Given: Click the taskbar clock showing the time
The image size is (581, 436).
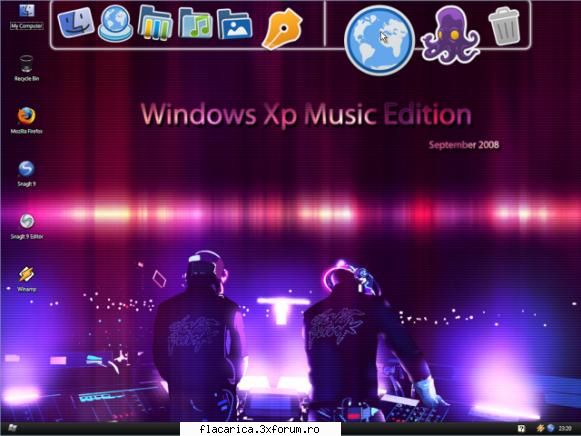Looking at the screenshot, I should pyautogui.click(x=565, y=429).
